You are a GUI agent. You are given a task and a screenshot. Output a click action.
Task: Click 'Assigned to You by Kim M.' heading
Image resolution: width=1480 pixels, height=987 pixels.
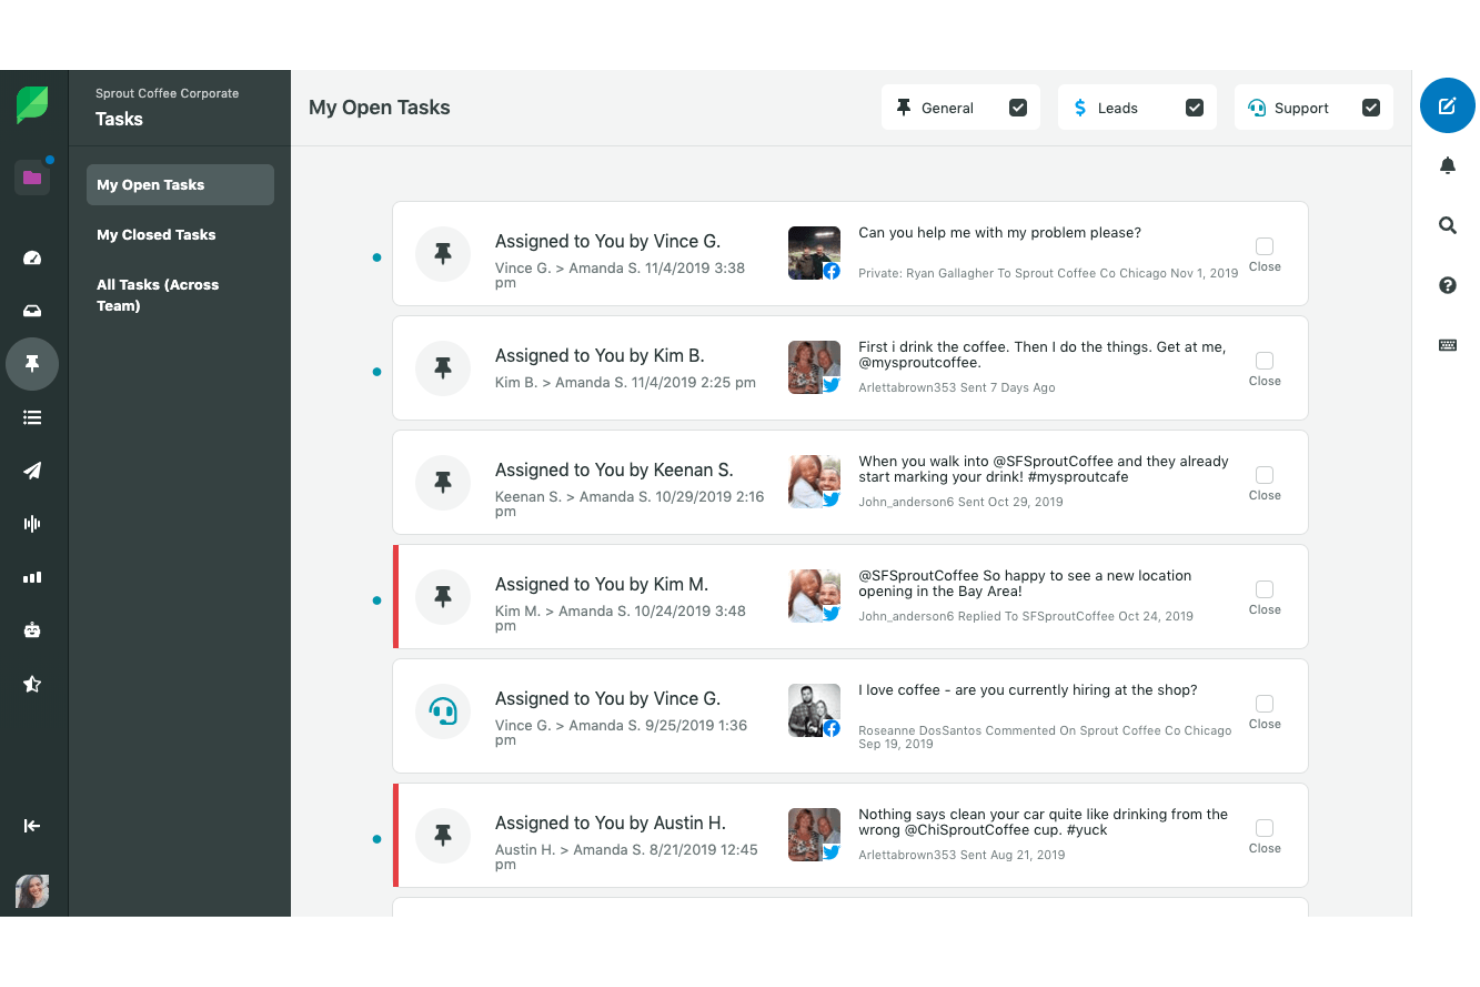[x=601, y=584]
